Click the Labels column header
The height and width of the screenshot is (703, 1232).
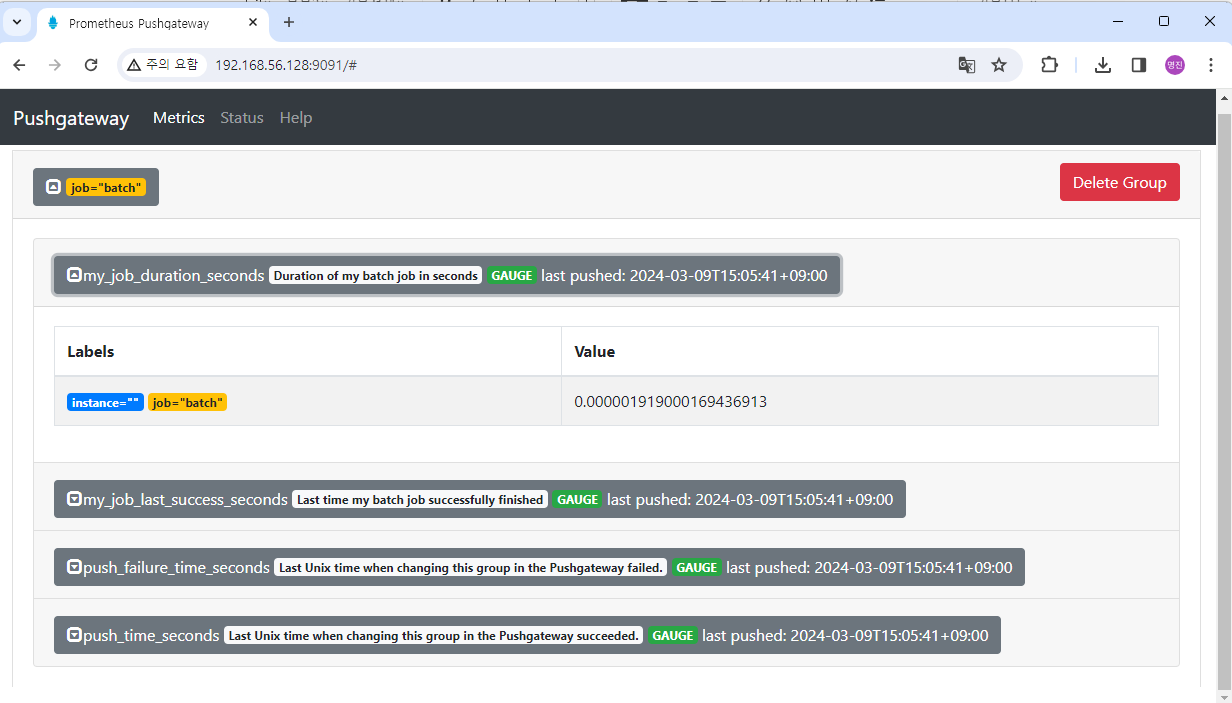(91, 352)
